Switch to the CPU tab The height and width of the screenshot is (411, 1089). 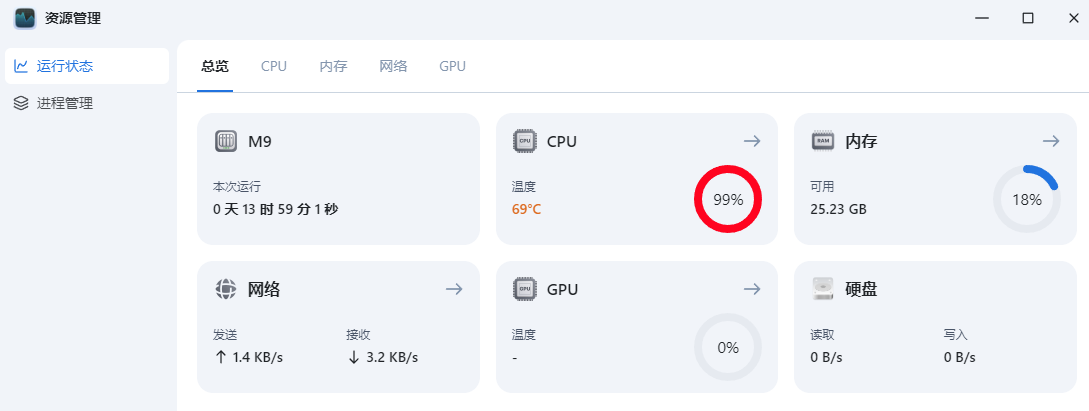[274, 66]
